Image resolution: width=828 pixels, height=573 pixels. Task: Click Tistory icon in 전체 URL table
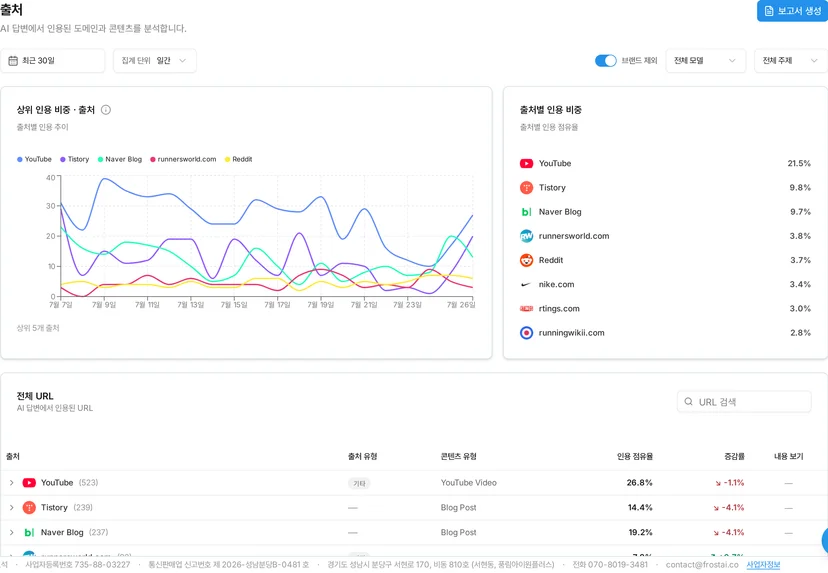pos(29,508)
